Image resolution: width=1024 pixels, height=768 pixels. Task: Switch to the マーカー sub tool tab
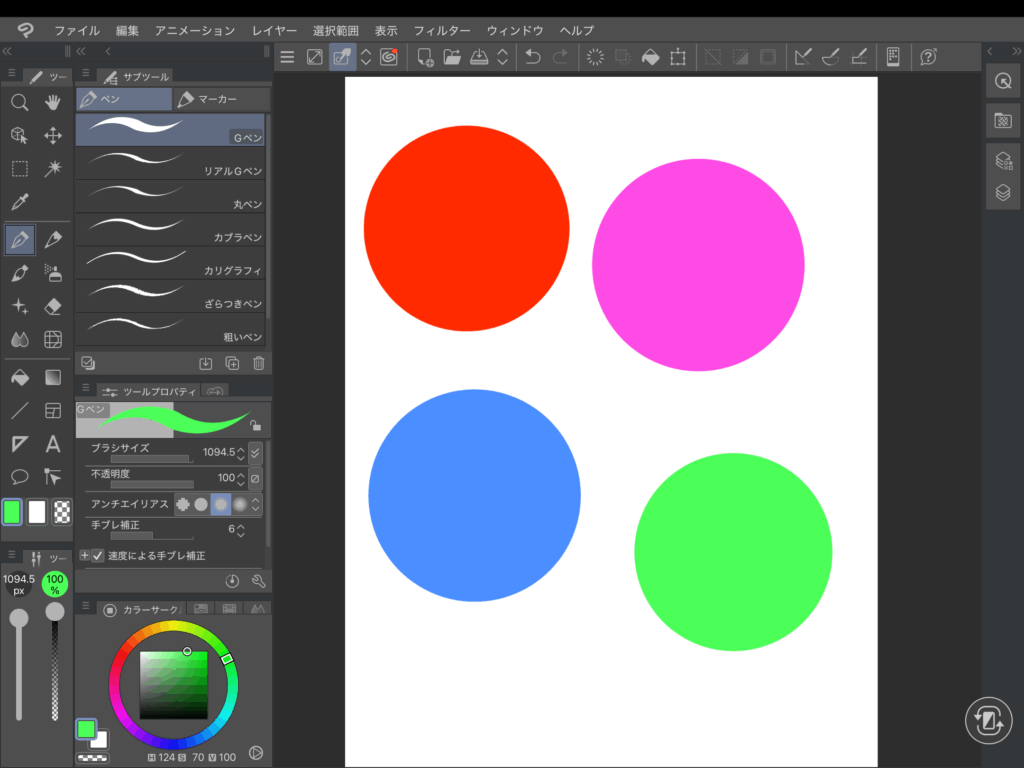pyautogui.click(x=221, y=99)
